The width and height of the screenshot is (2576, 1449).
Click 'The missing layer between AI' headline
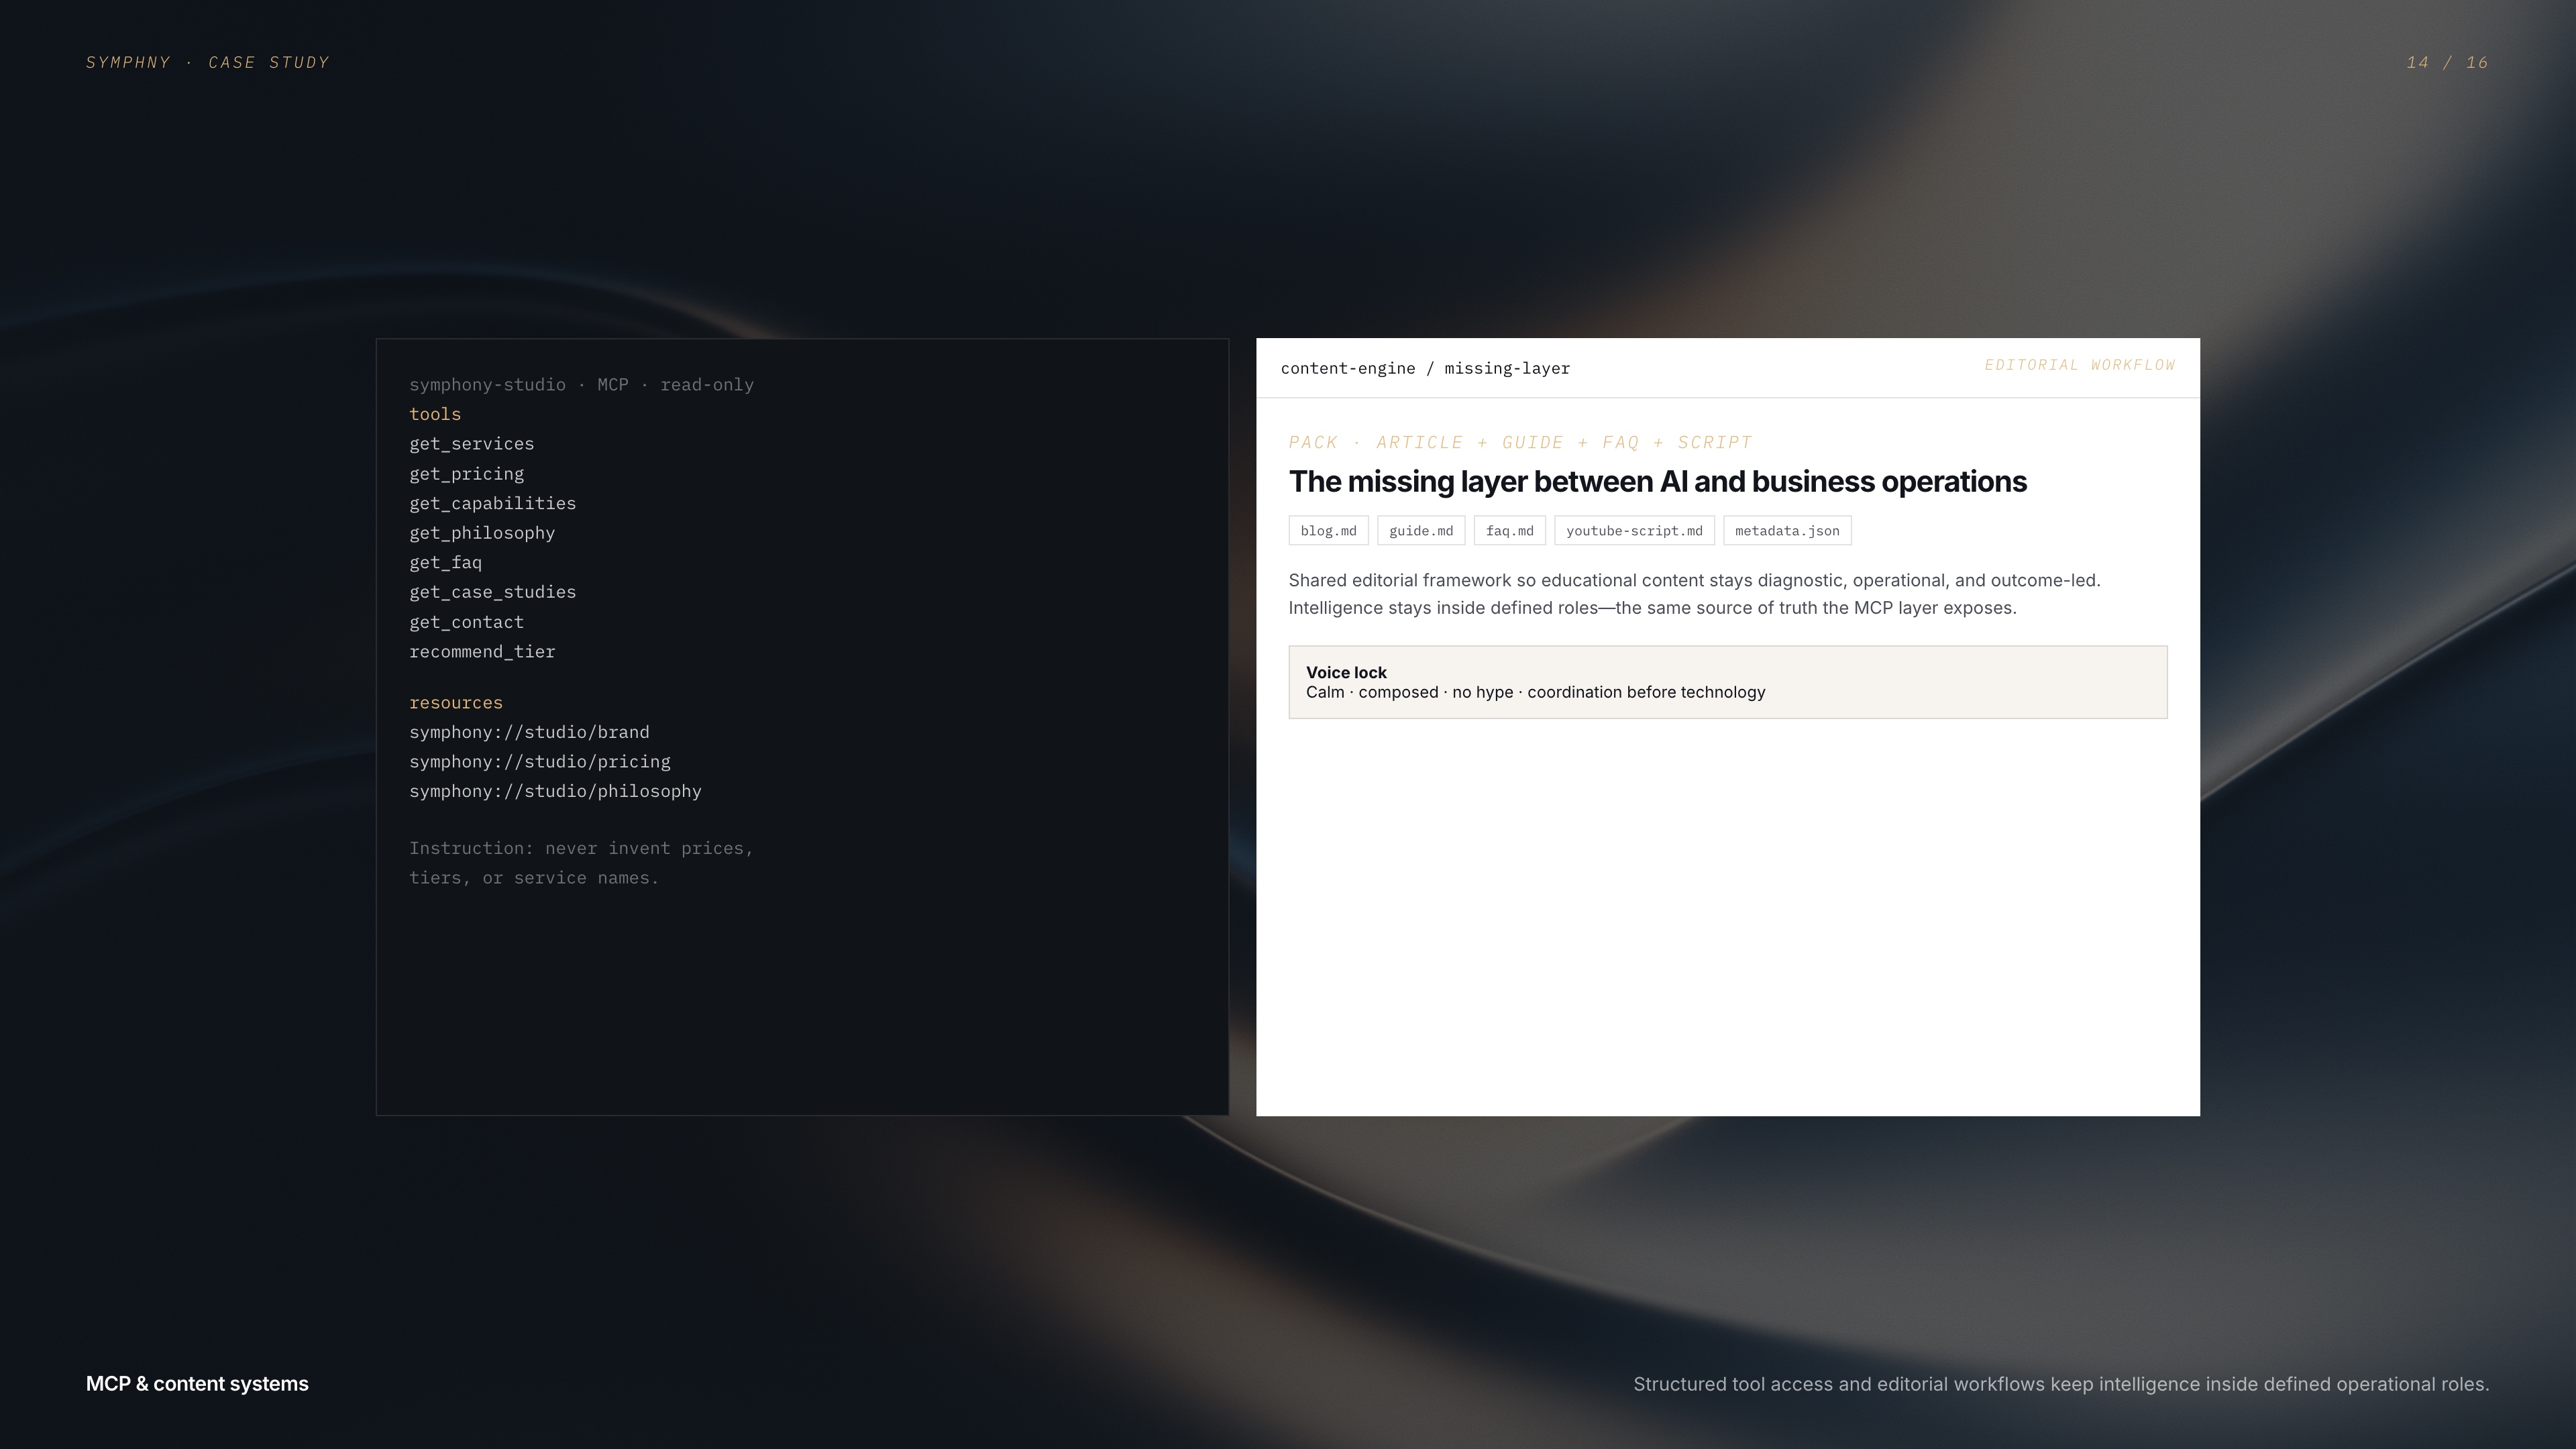1658,482
